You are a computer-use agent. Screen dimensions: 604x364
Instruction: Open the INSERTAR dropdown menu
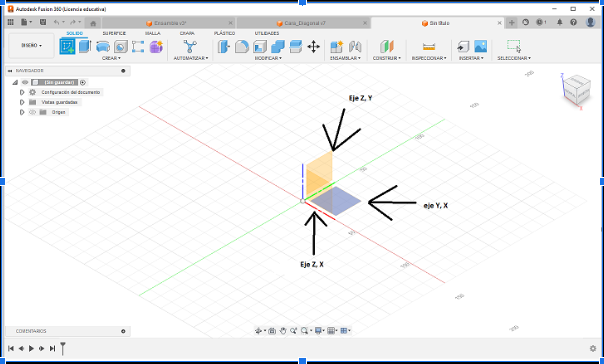471,58
